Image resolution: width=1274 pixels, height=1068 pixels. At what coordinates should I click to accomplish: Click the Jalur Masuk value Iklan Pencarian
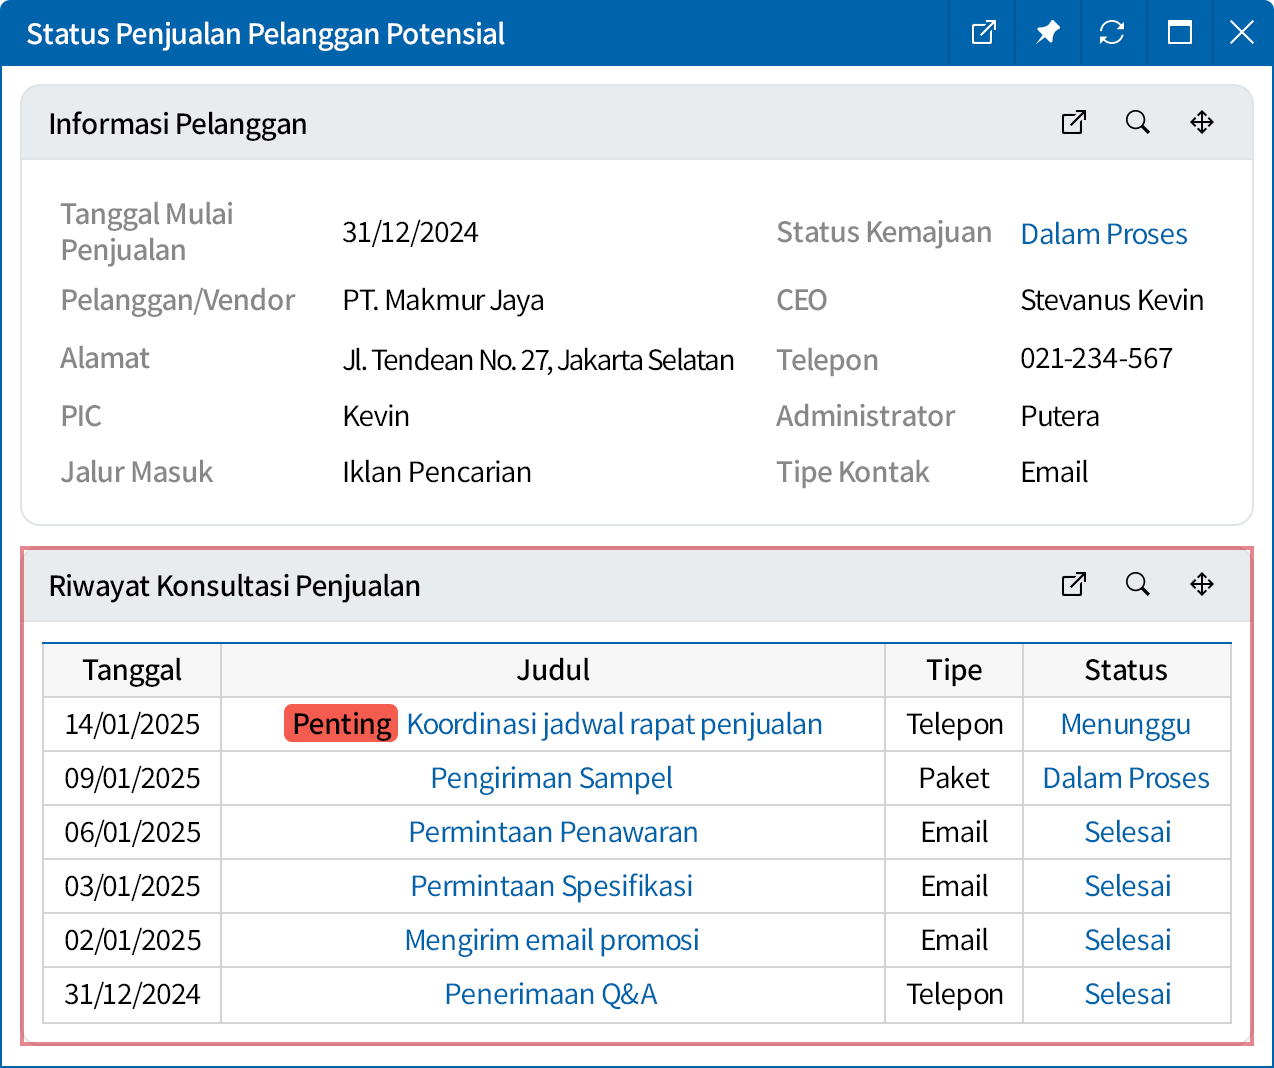[437, 472]
